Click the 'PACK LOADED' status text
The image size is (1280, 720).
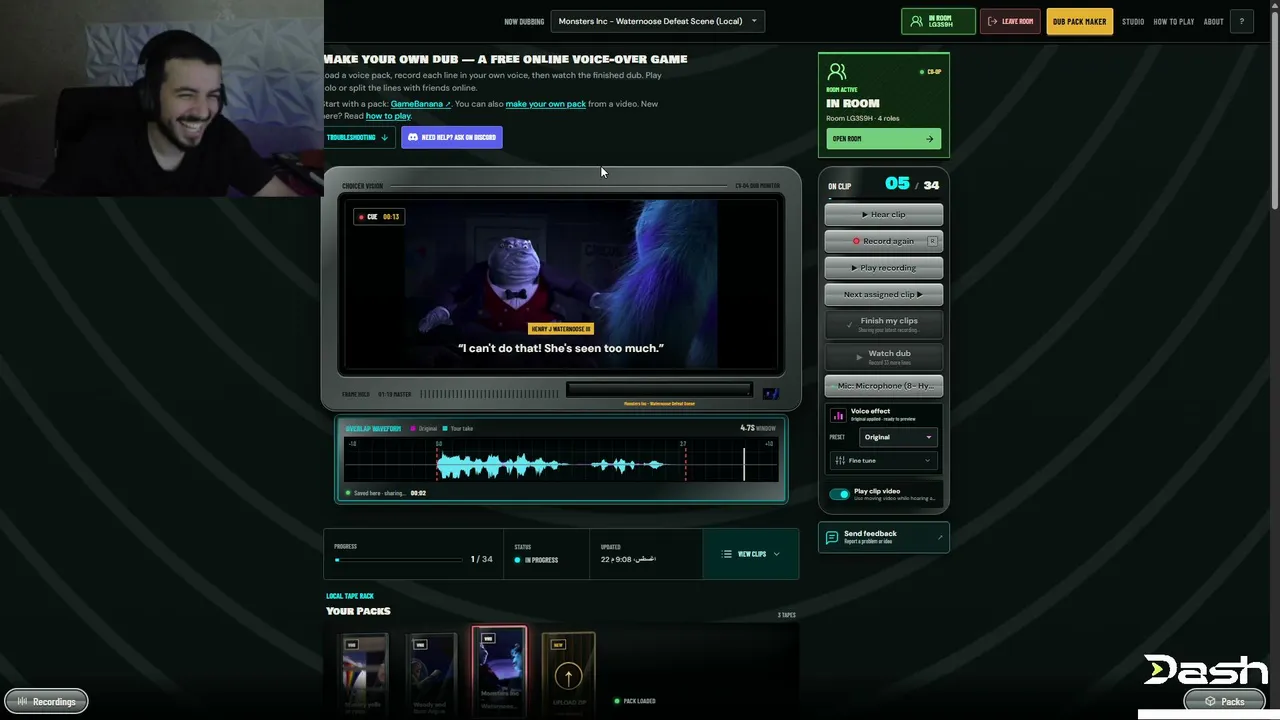[639, 701]
